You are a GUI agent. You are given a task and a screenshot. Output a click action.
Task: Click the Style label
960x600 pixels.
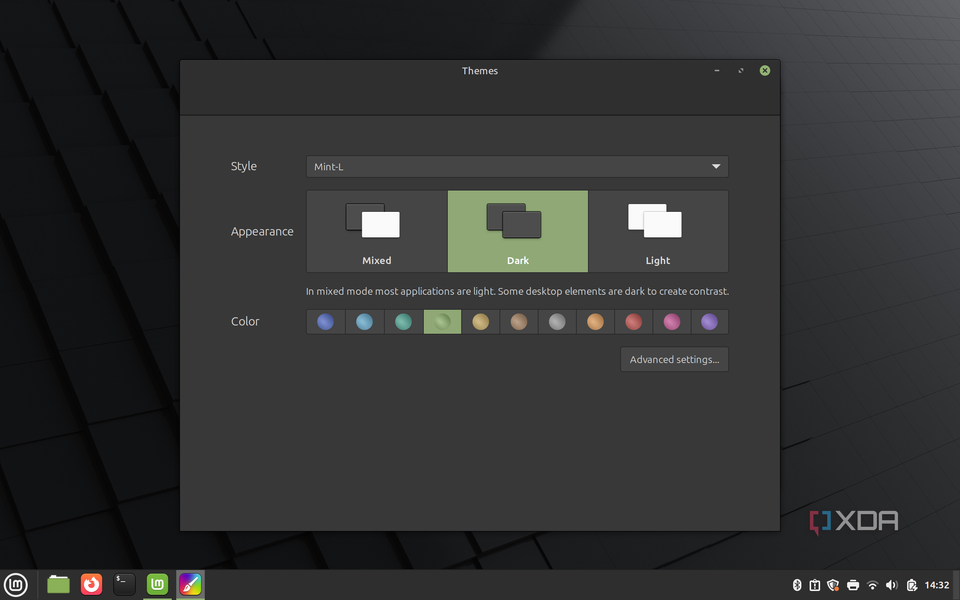point(244,166)
